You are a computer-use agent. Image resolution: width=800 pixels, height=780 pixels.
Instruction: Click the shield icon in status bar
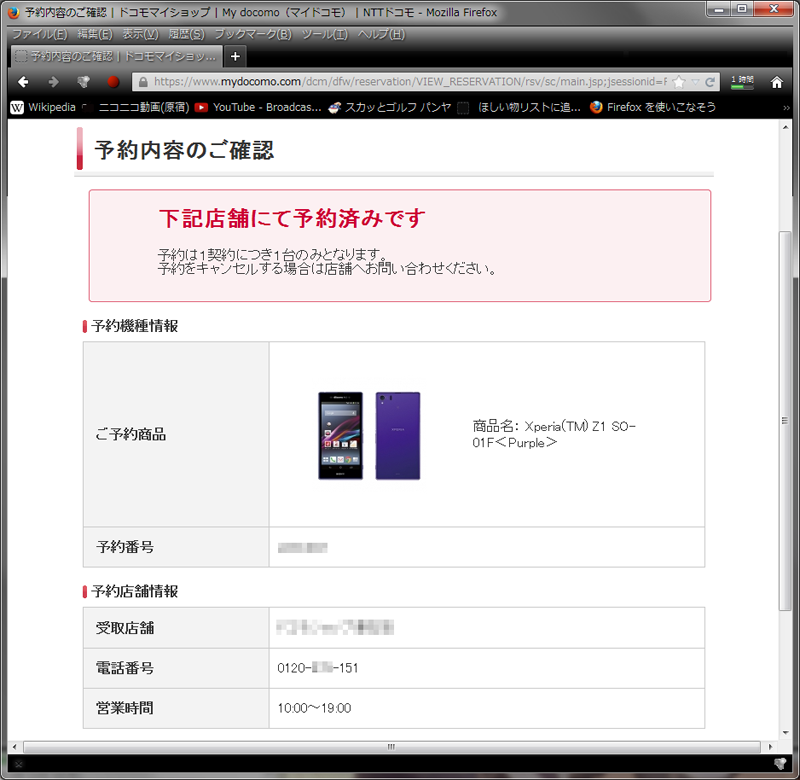coord(780,764)
